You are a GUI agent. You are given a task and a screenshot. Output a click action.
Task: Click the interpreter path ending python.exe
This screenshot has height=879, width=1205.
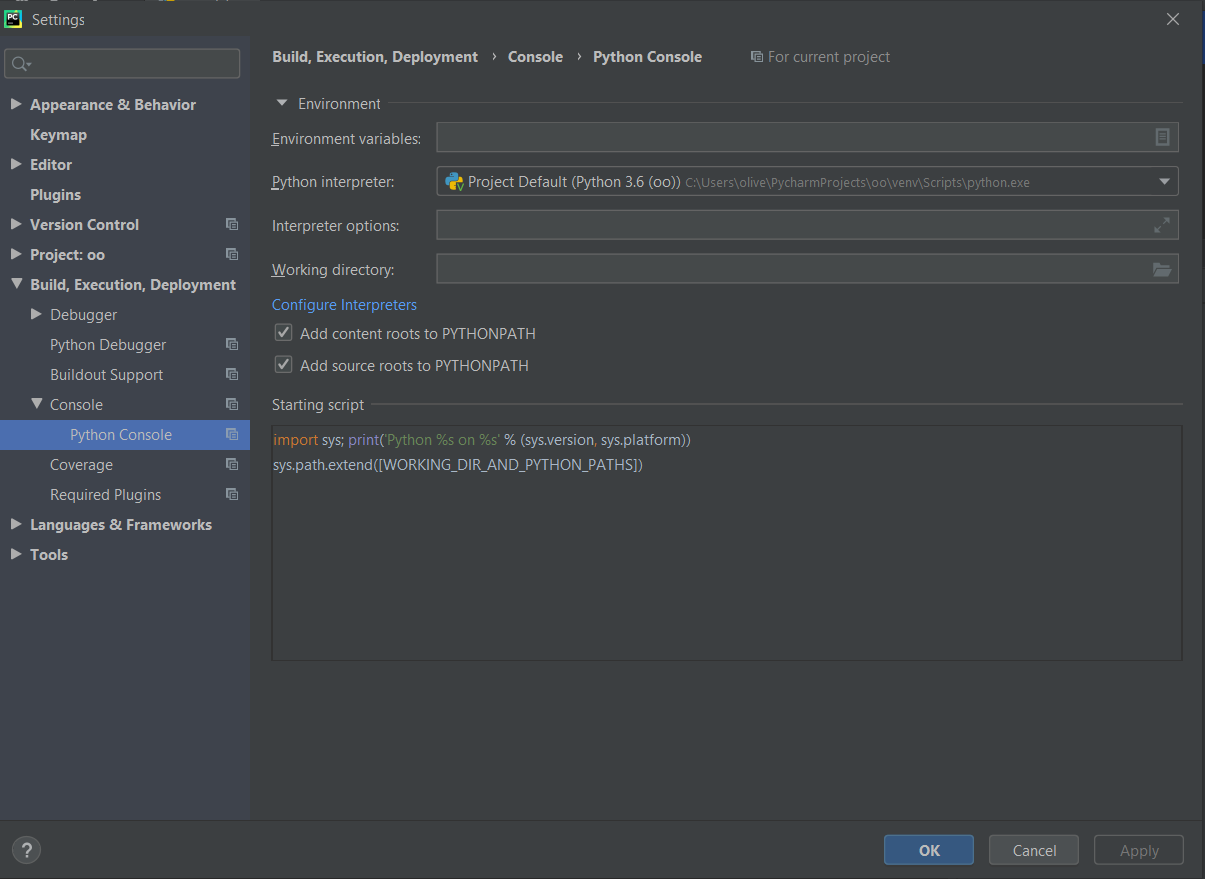point(857,183)
